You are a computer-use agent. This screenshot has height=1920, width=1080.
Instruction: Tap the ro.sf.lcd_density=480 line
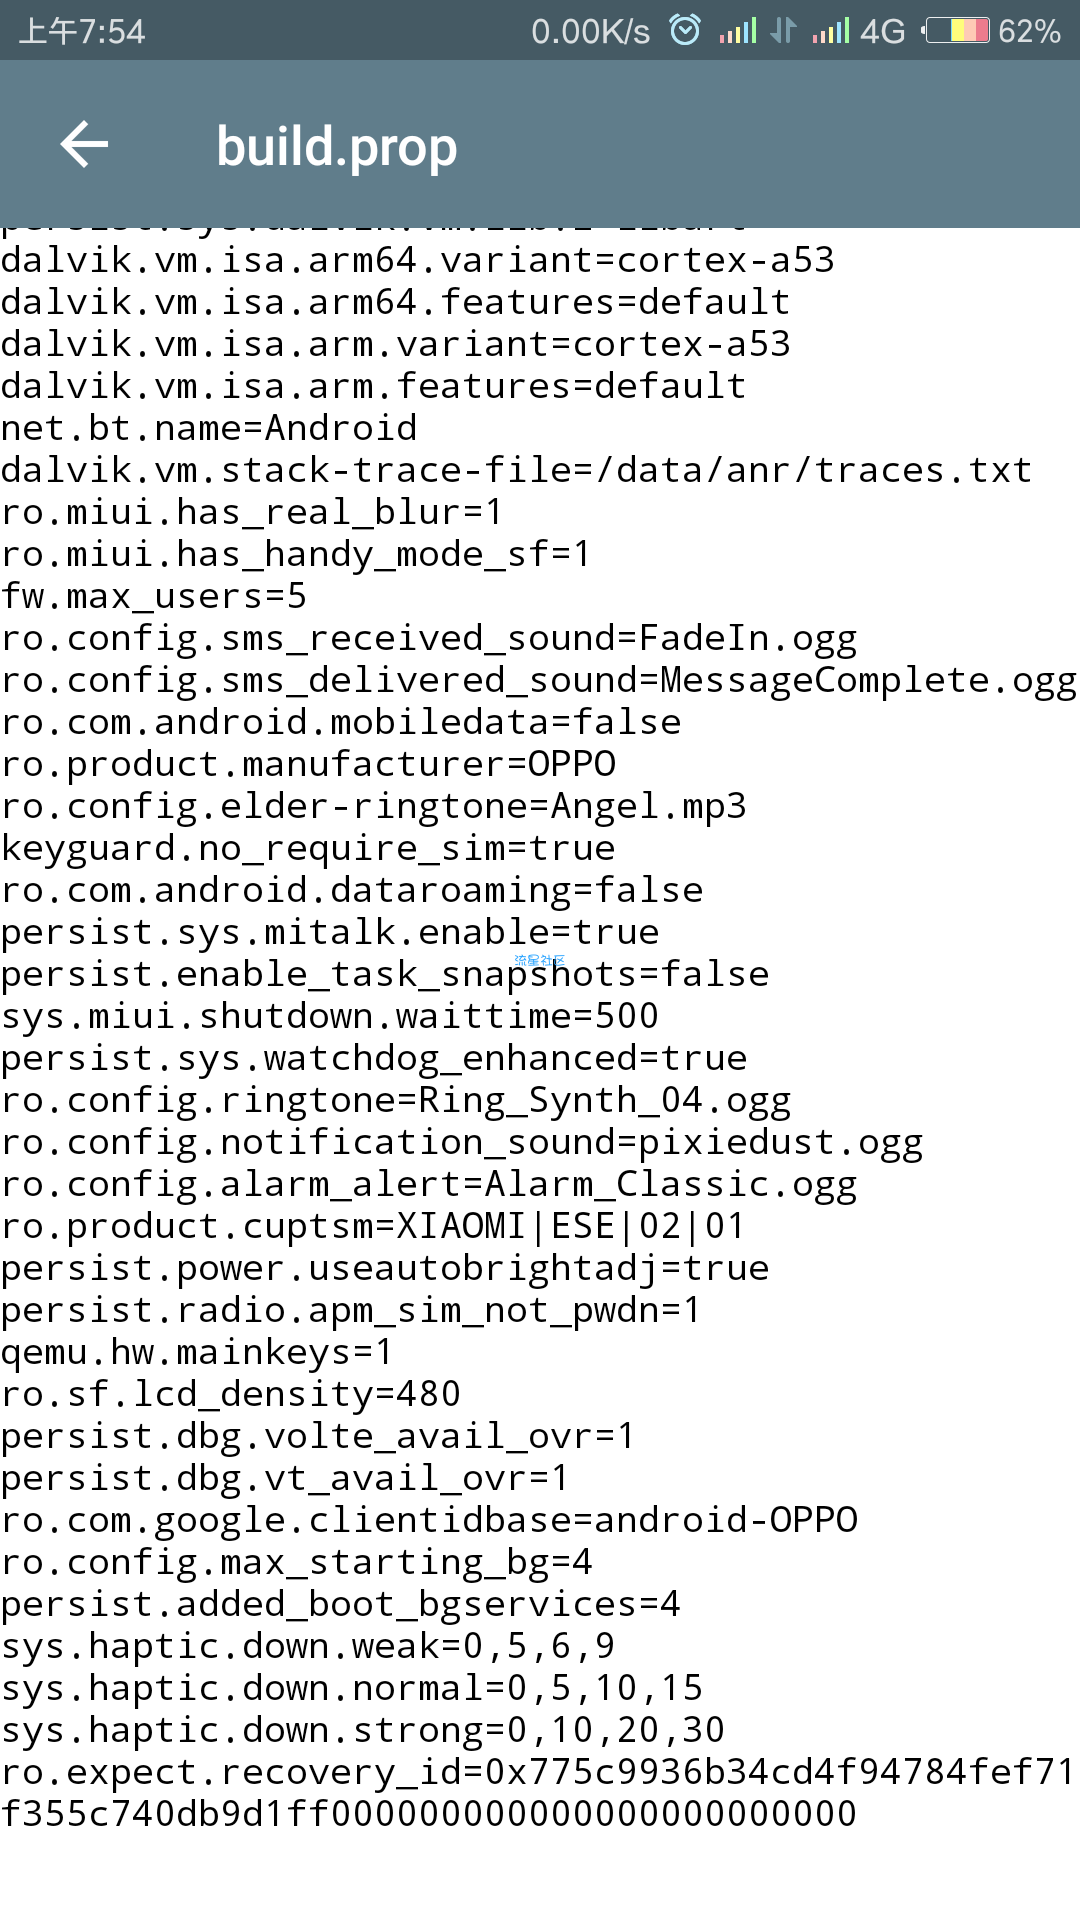231,1394
